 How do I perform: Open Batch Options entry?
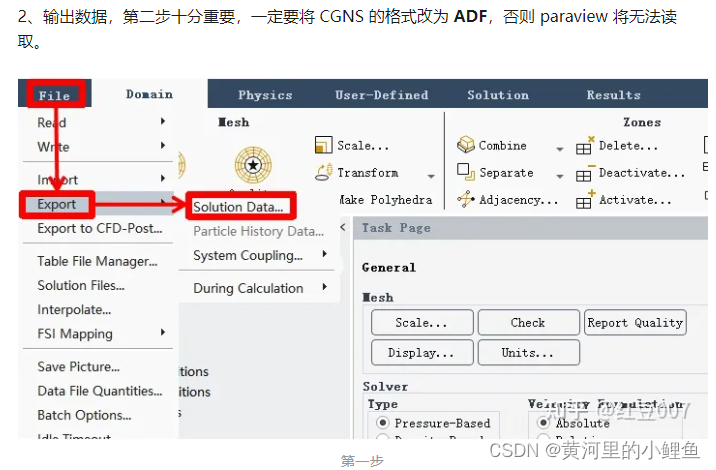84,415
